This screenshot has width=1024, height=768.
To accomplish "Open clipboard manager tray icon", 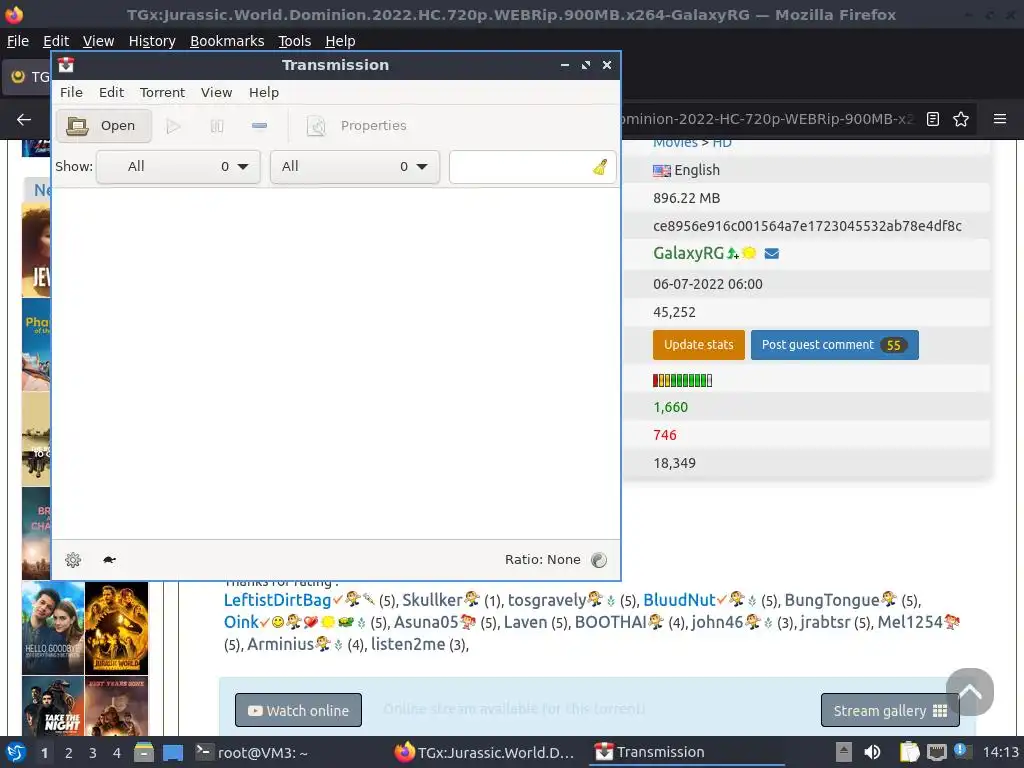I will pyautogui.click(x=909, y=752).
